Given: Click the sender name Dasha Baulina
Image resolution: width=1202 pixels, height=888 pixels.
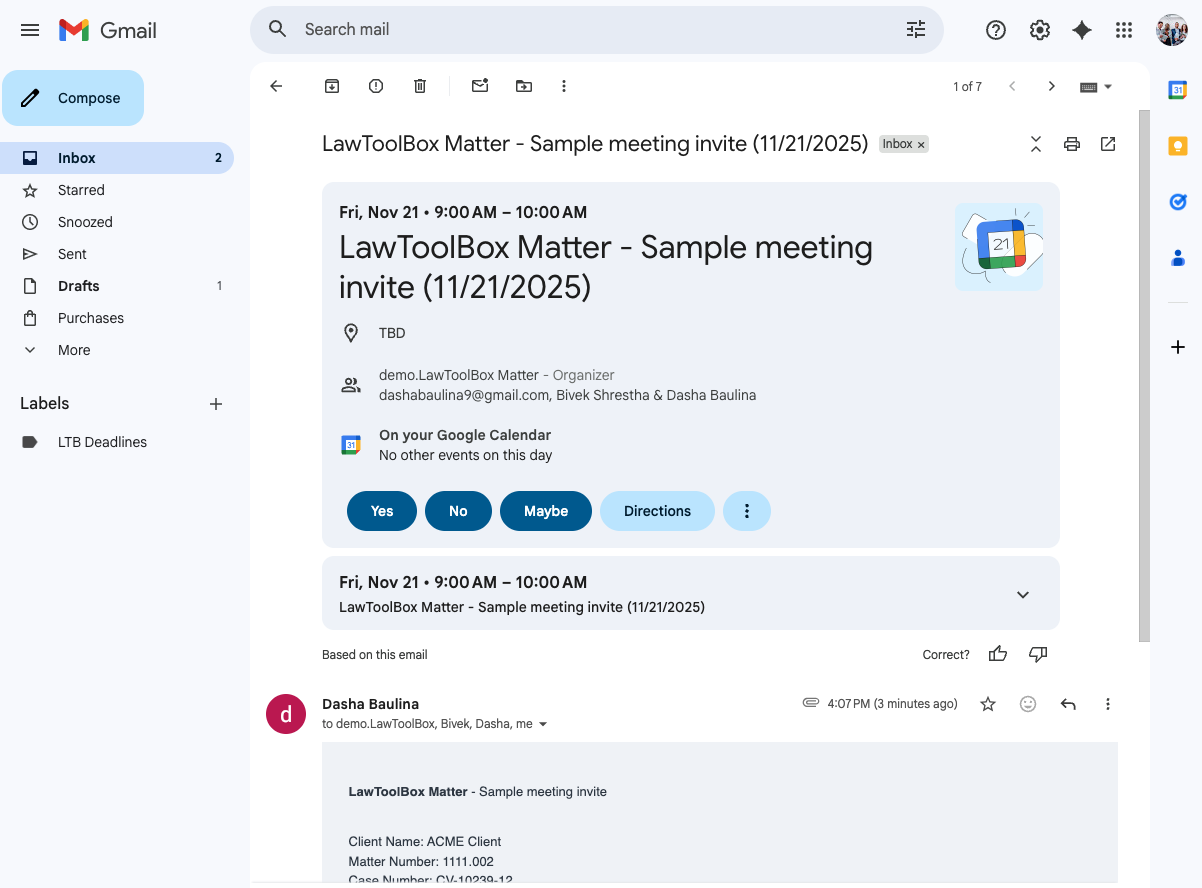Looking at the screenshot, I should (x=371, y=704).
